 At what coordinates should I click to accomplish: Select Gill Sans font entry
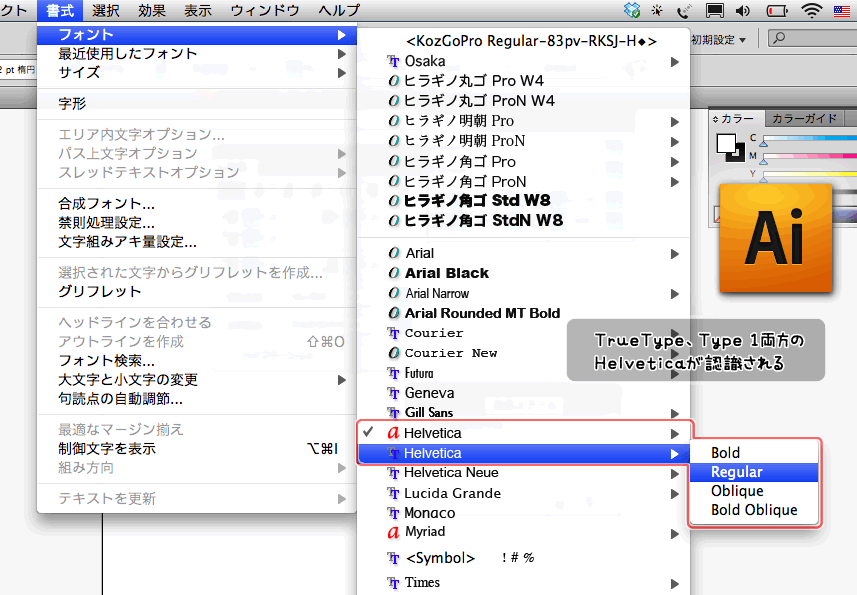(x=524, y=413)
